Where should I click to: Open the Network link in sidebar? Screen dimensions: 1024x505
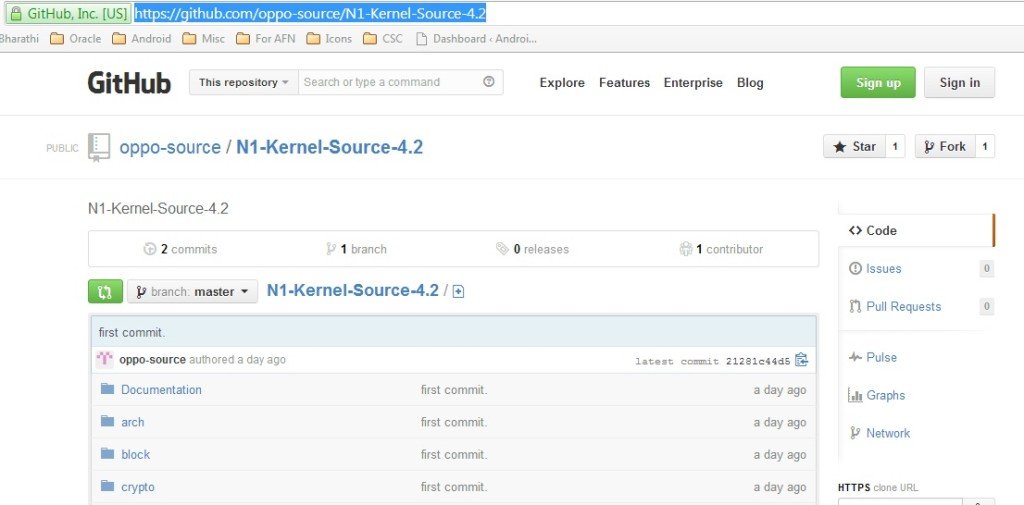pos(888,433)
